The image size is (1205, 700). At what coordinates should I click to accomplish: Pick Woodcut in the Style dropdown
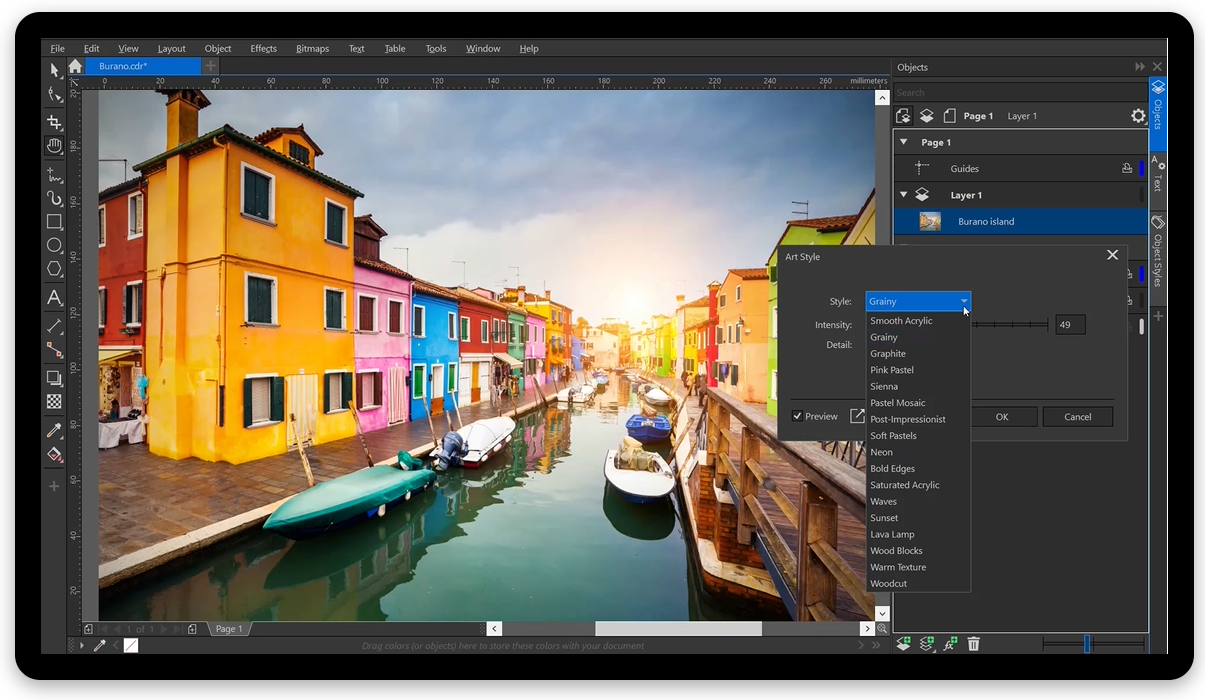click(x=888, y=583)
